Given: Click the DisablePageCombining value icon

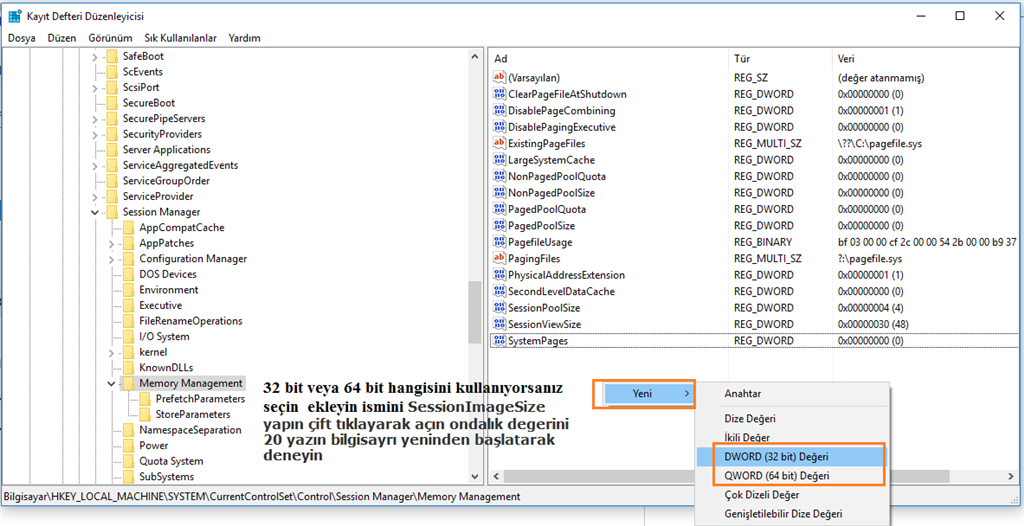Looking at the screenshot, I should tap(500, 110).
